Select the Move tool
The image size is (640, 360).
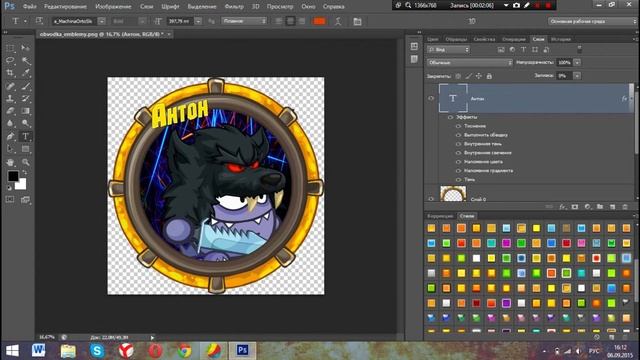[25, 48]
